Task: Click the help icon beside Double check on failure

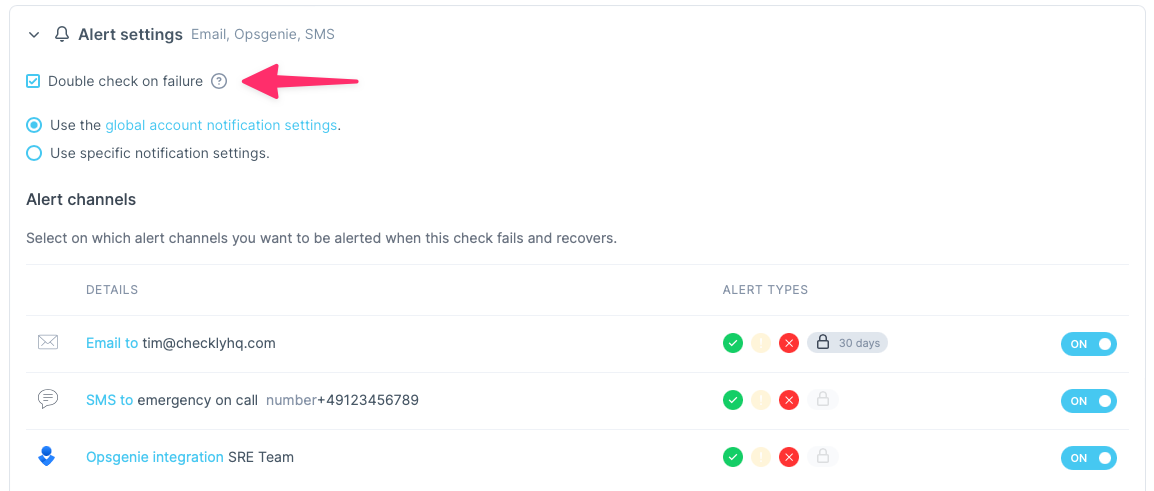Action: click(x=220, y=81)
